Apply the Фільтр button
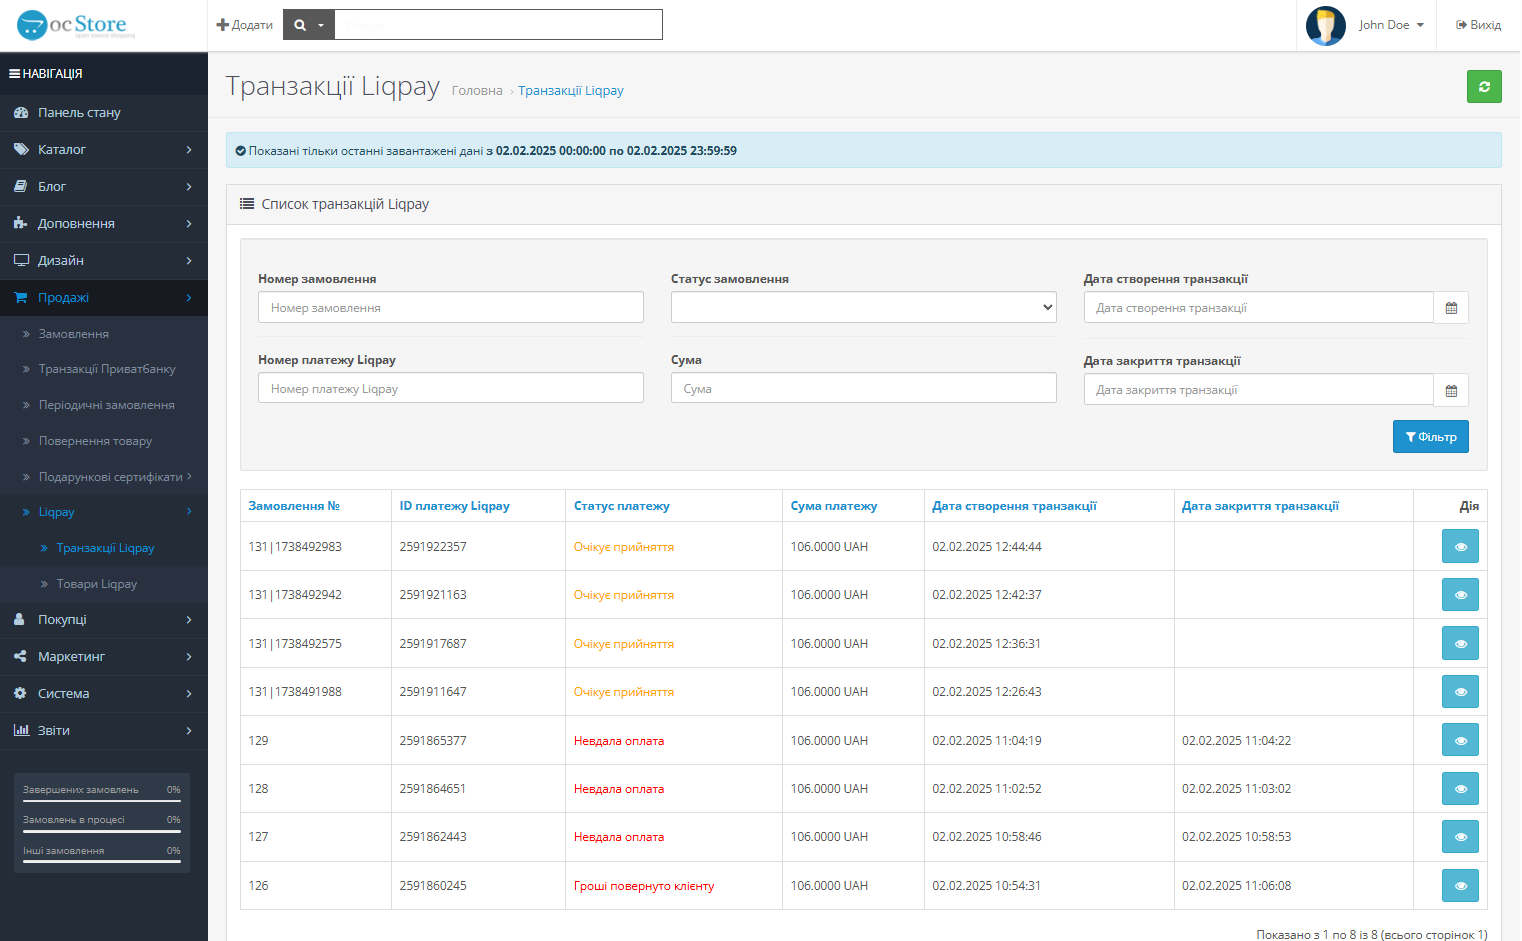This screenshot has width=1522, height=941. click(x=1431, y=437)
